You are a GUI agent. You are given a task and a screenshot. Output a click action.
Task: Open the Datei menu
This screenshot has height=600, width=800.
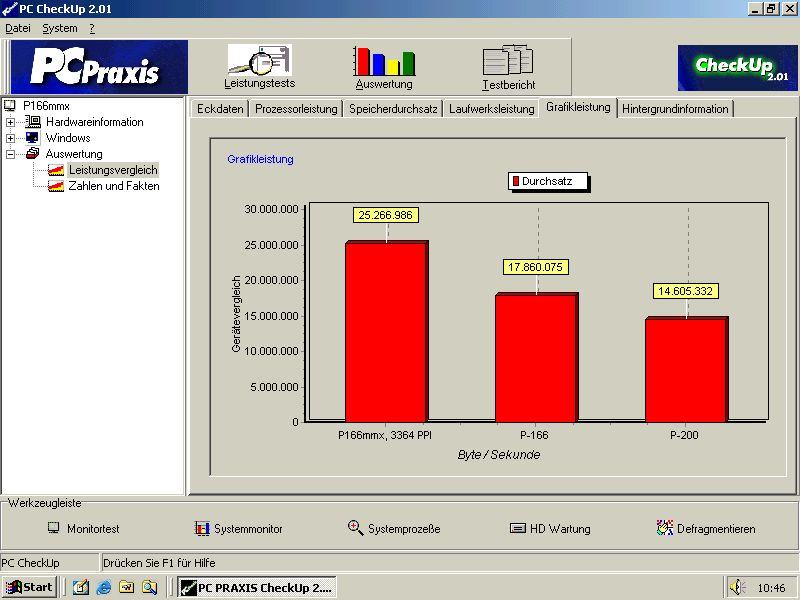pyautogui.click(x=18, y=29)
